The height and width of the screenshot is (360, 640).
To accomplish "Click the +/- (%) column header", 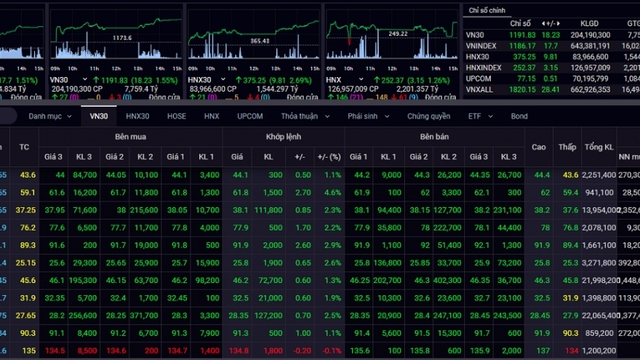I will (x=329, y=157).
